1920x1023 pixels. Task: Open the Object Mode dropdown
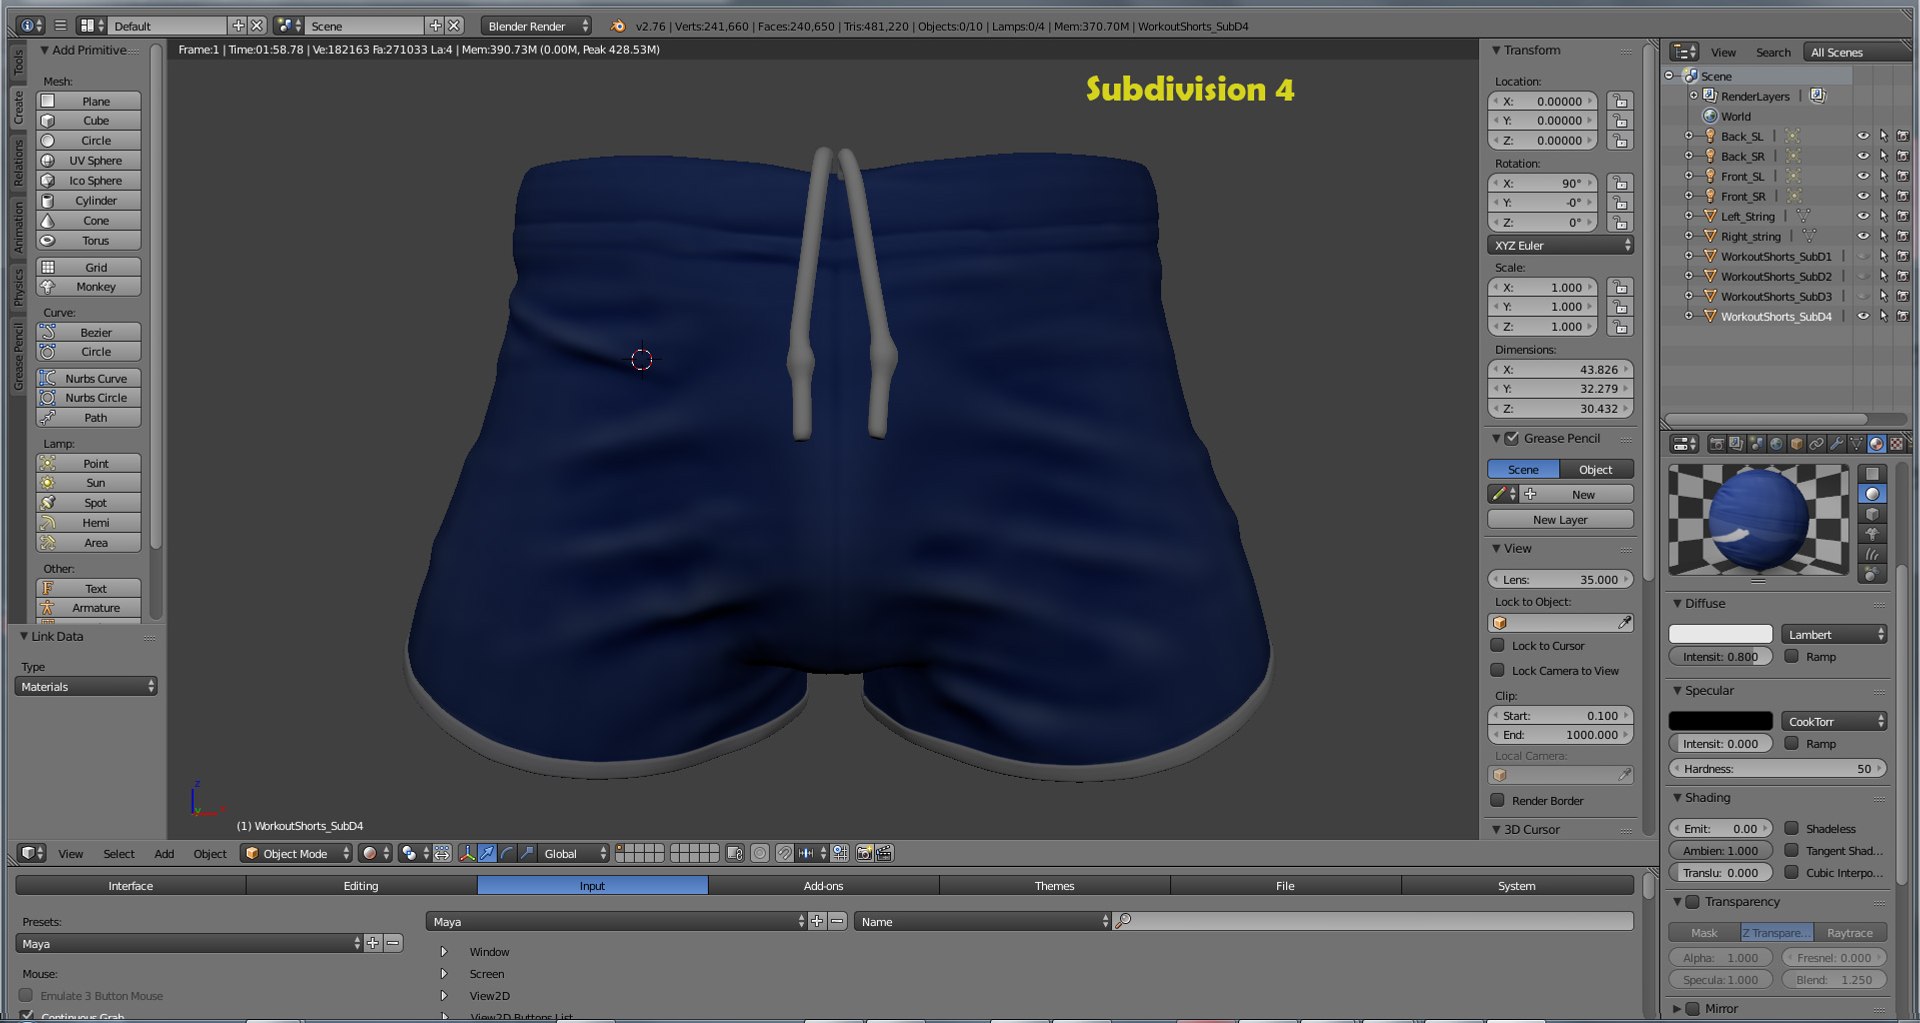[296, 853]
